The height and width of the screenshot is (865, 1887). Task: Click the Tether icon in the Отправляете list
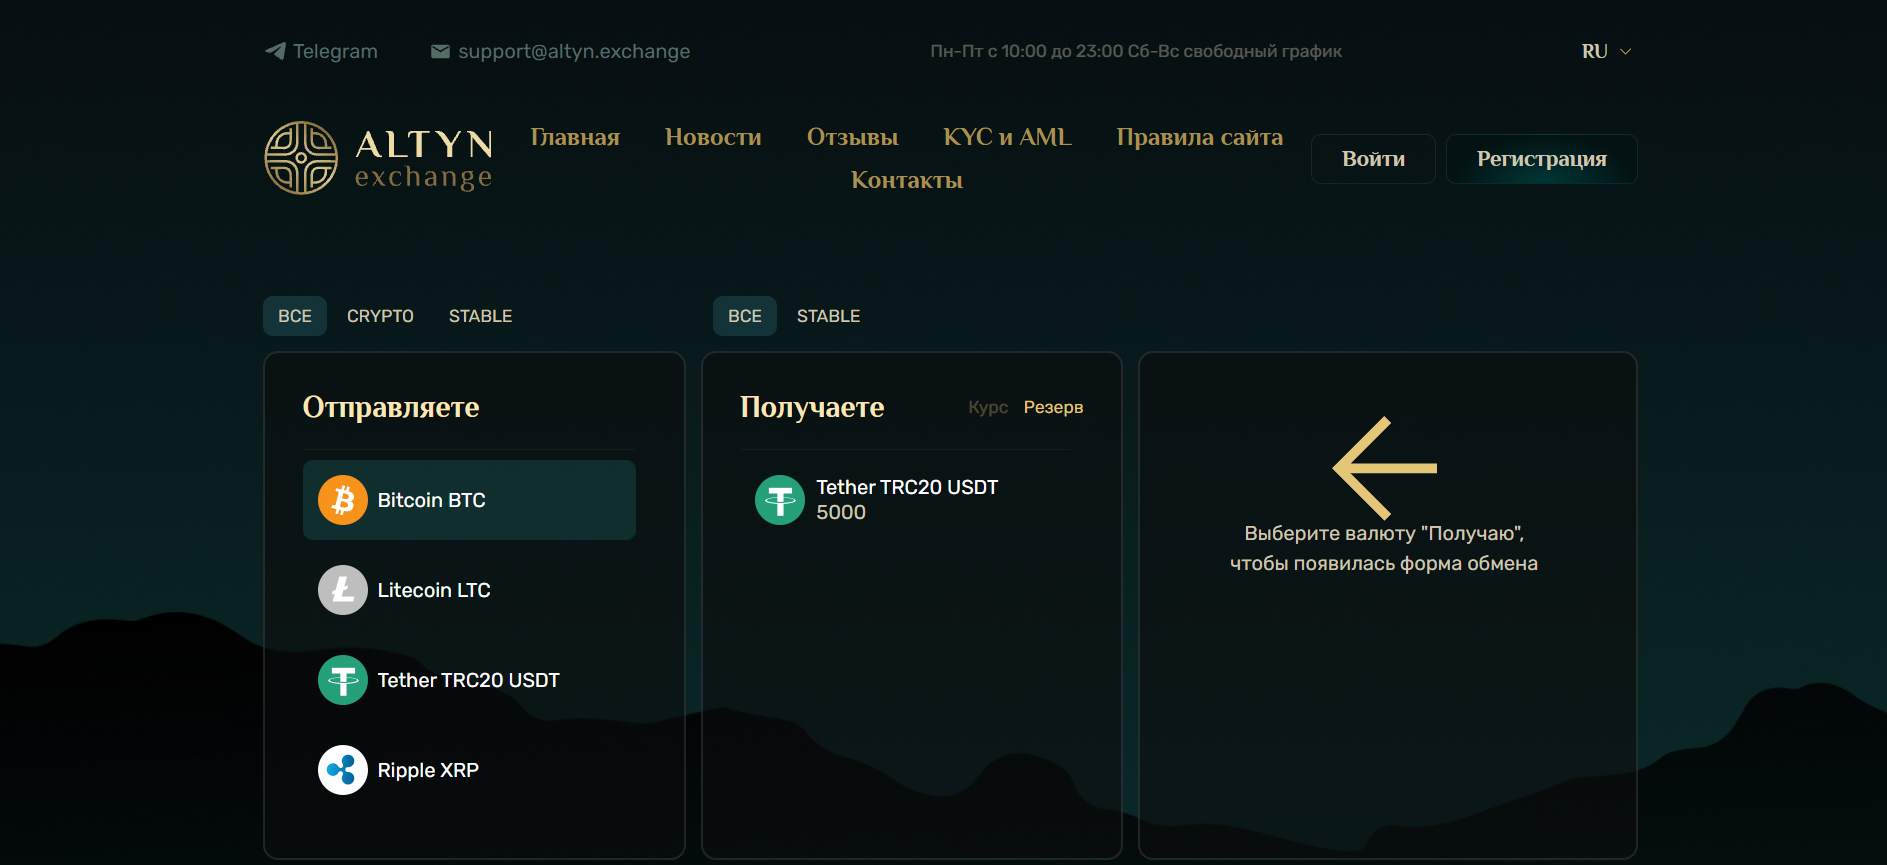tap(343, 680)
